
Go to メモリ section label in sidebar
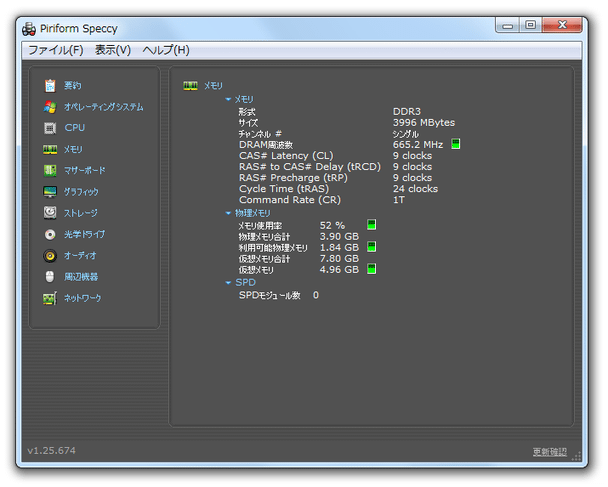coord(73,150)
